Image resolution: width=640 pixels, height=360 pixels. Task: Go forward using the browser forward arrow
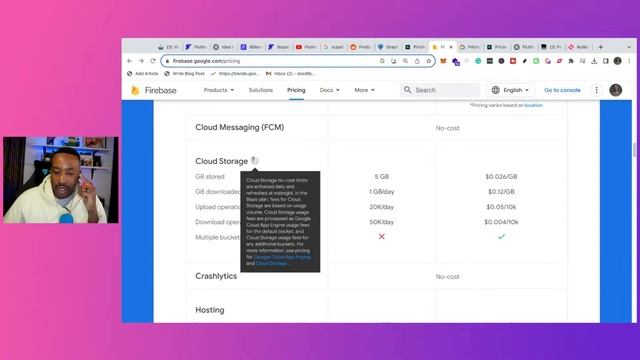(x=141, y=61)
